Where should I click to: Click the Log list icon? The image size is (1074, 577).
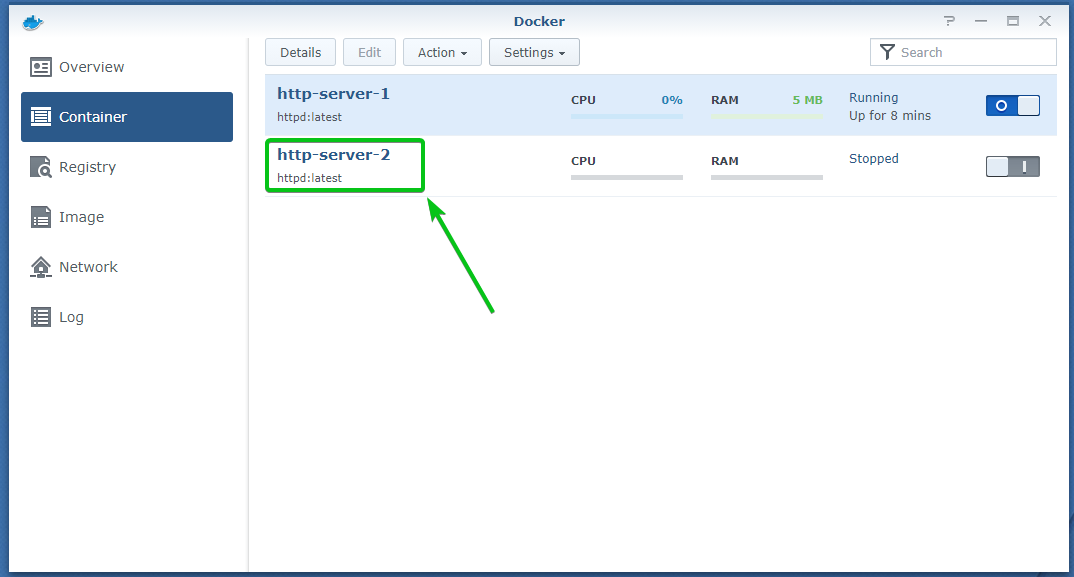(40, 317)
